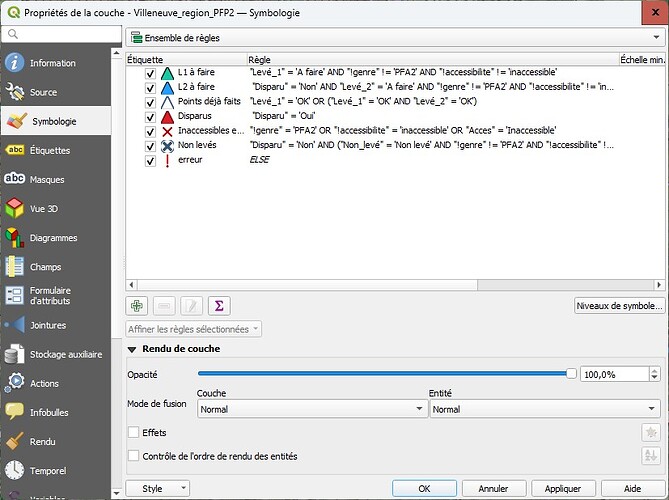Click the search magnifier icon
This screenshot has height=500, width=669.
pyautogui.click(x=13, y=34)
